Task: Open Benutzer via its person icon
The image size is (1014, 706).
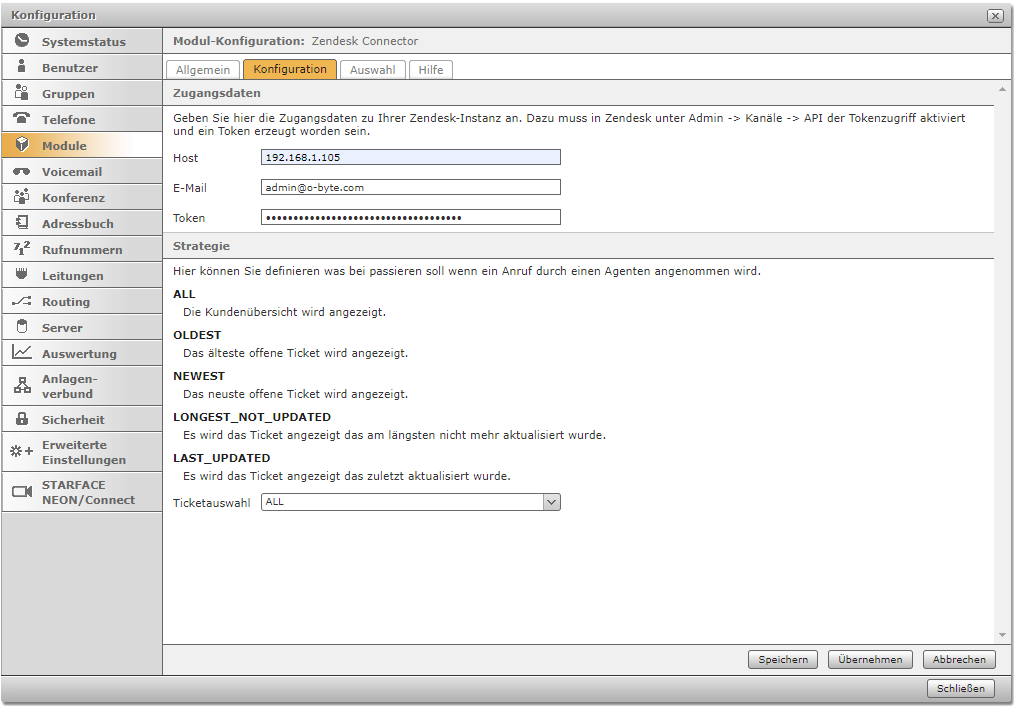Action: 22,67
